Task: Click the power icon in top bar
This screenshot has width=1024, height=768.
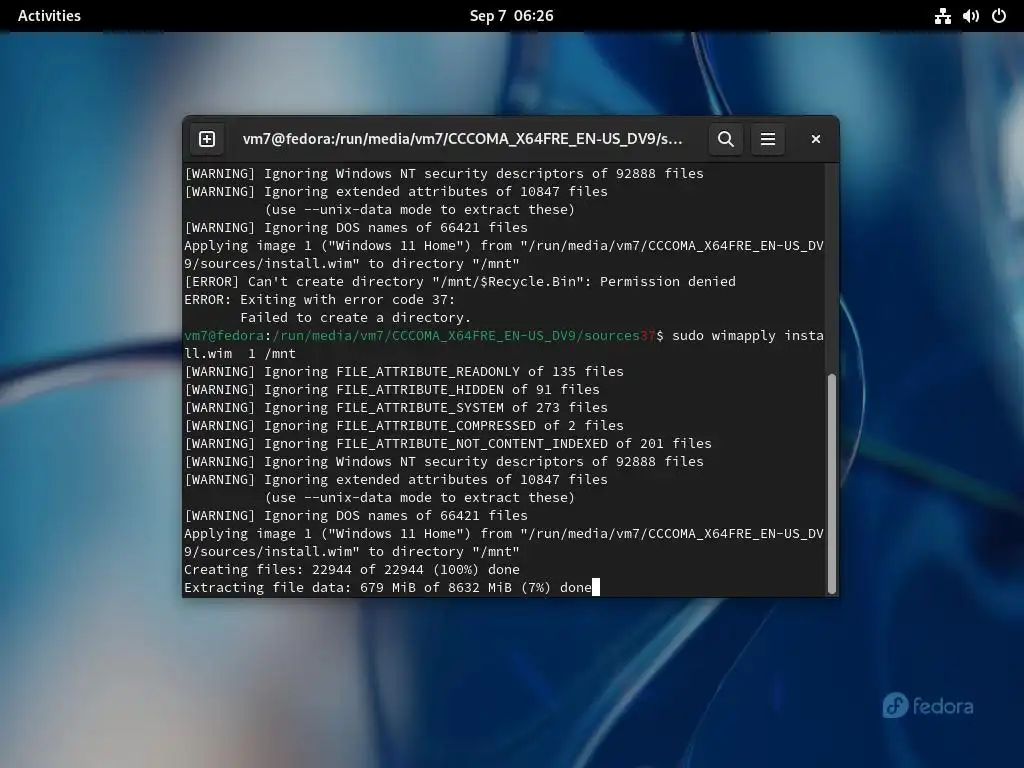Action: [999, 16]
